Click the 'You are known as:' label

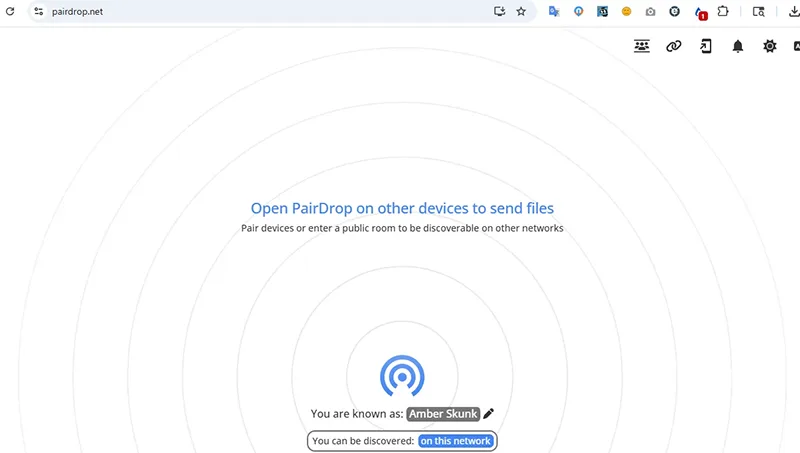357,414
